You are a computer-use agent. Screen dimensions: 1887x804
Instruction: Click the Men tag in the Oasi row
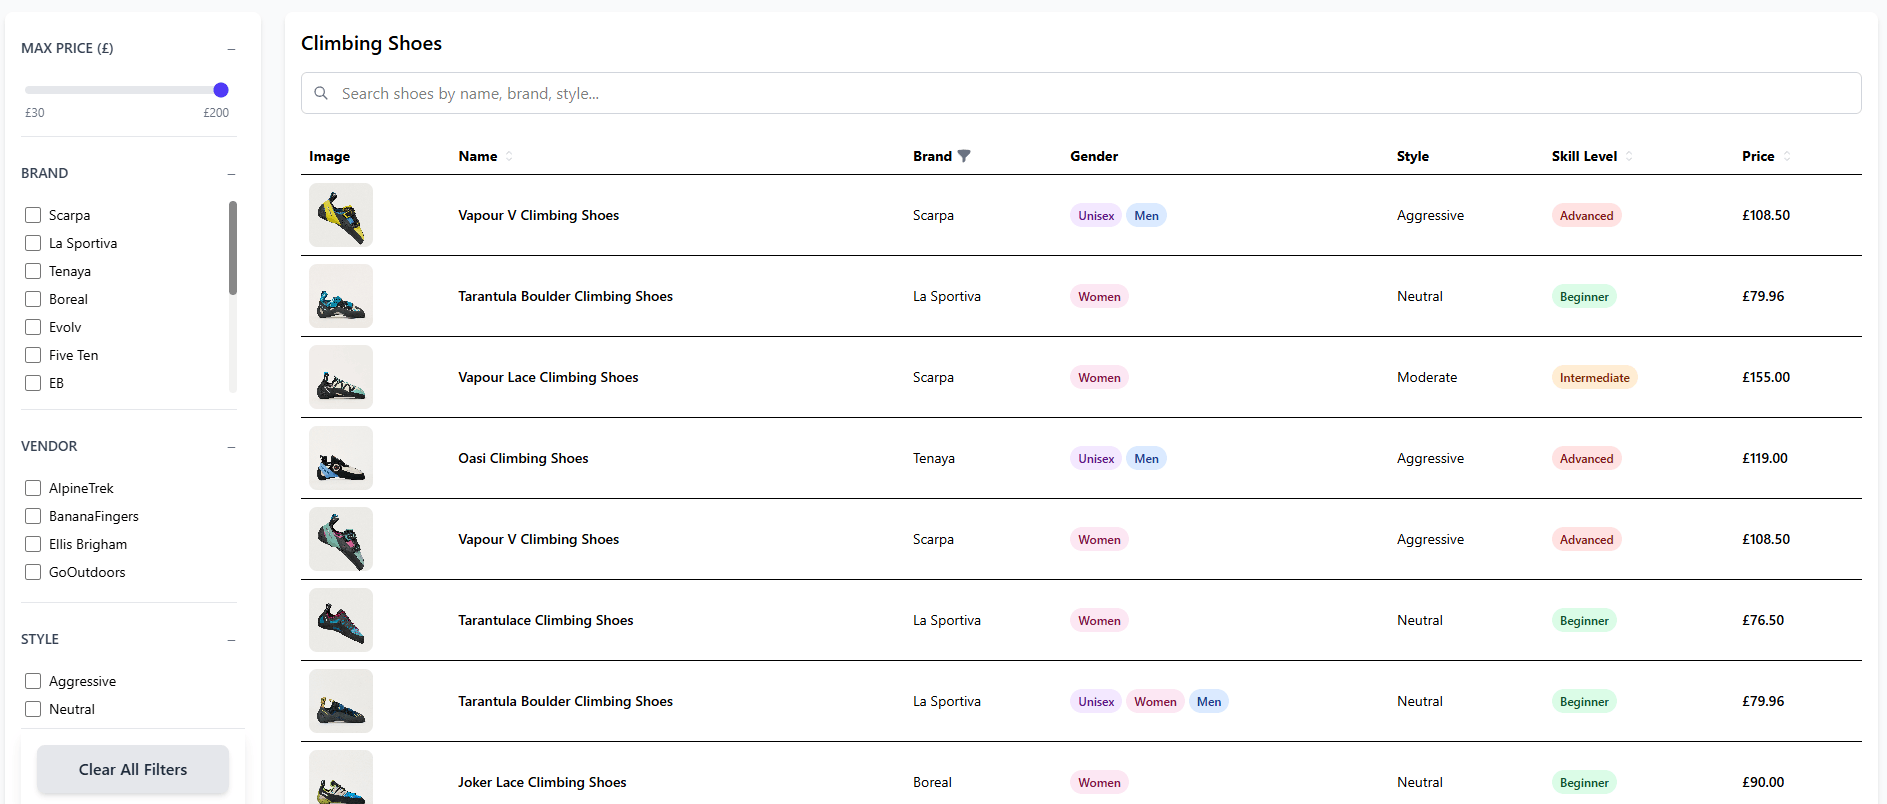(1146, 458)
